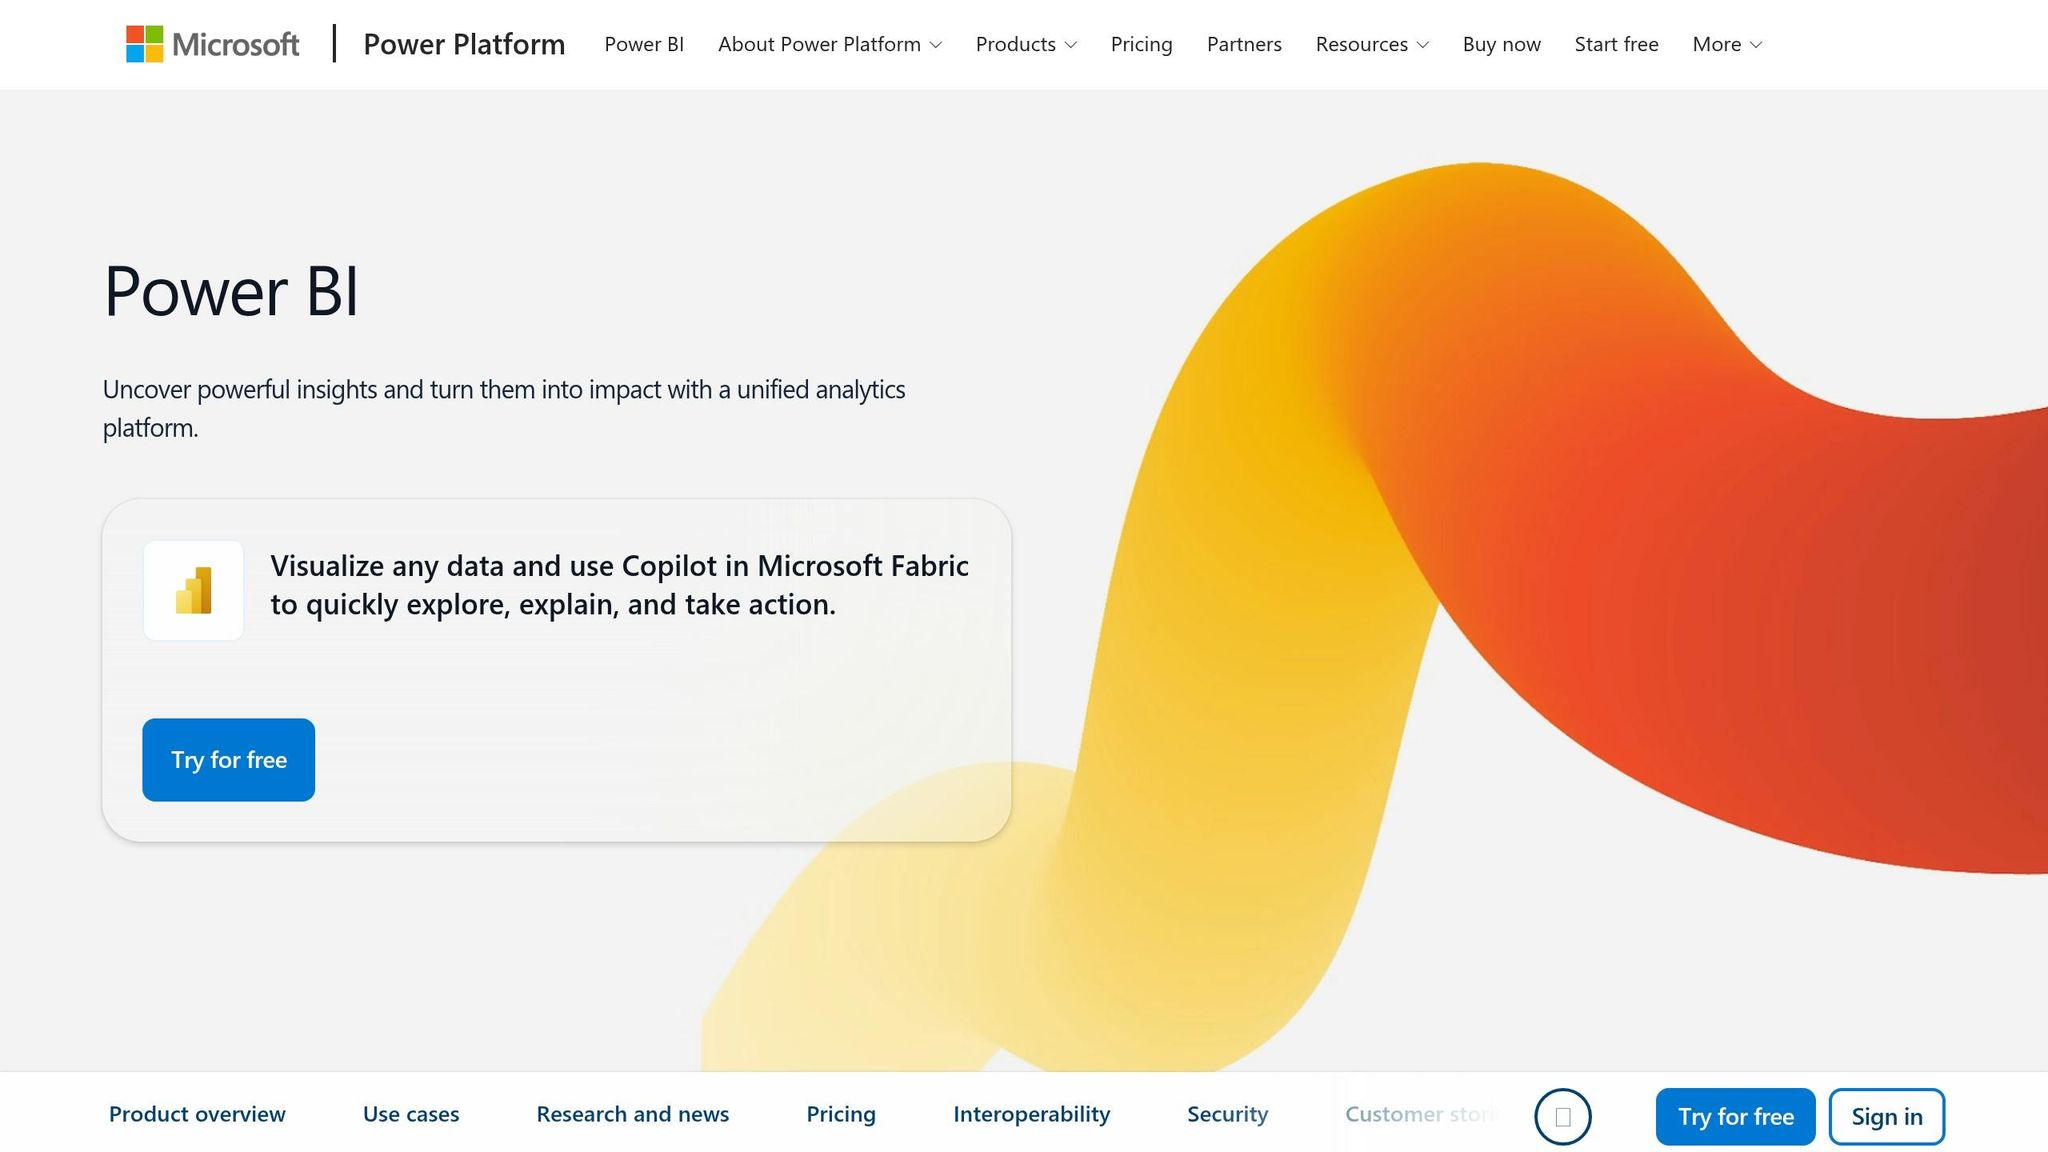Open the Partners page link
This screenshot has width=2048, height=1152.
coord(1244,44)
